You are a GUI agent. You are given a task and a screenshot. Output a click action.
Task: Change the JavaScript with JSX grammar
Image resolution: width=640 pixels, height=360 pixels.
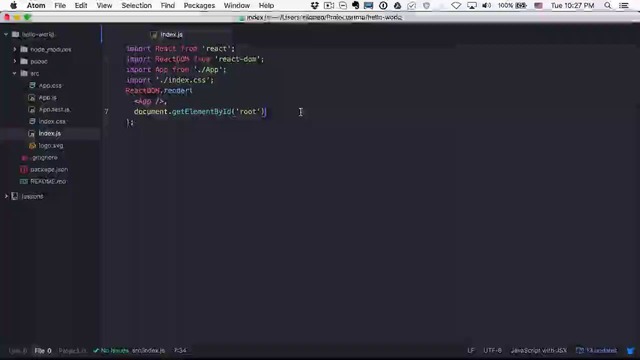point(539,351)
